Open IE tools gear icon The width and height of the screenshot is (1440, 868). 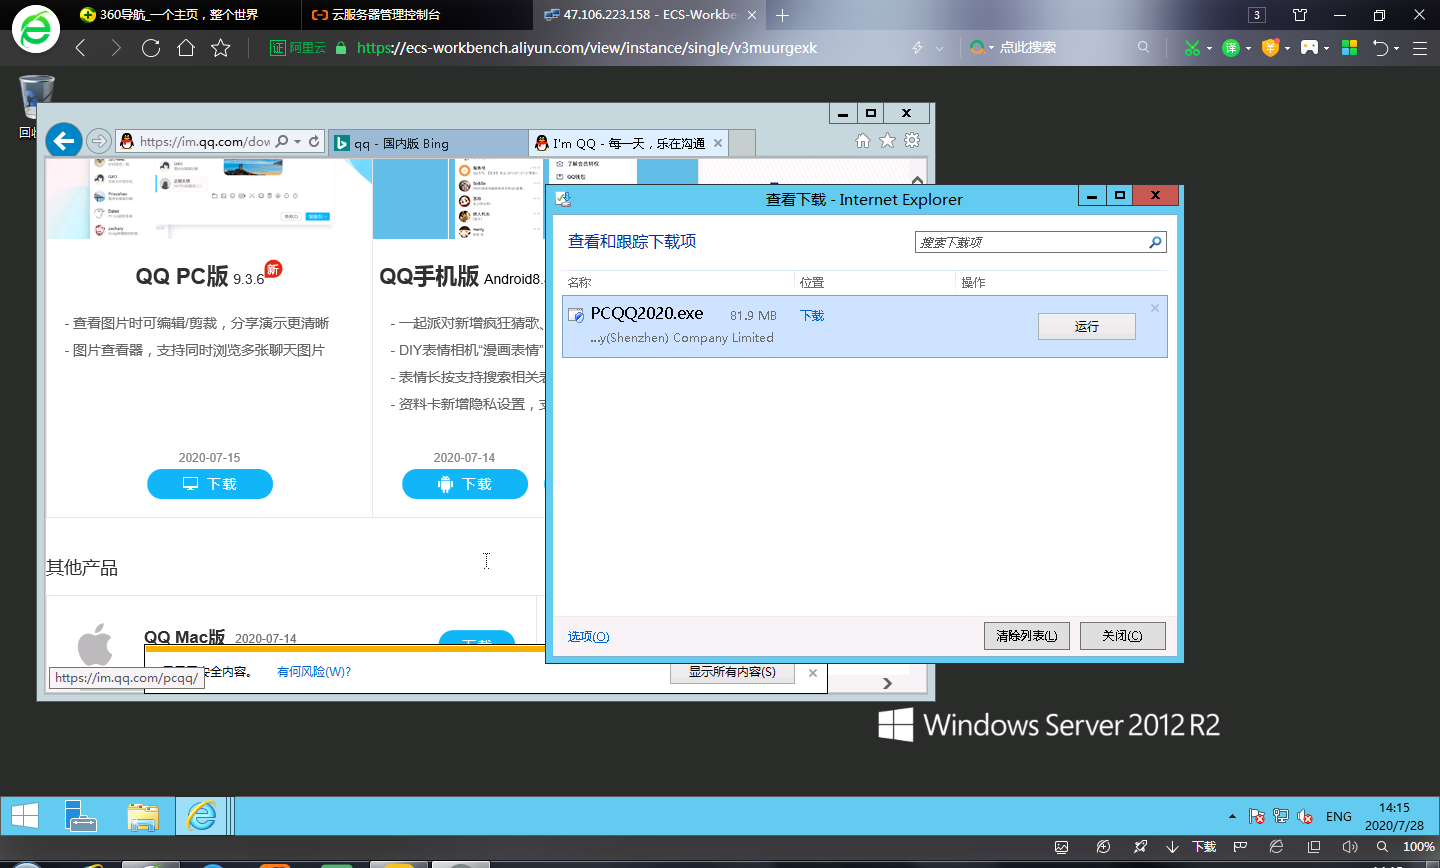(912, 141)
